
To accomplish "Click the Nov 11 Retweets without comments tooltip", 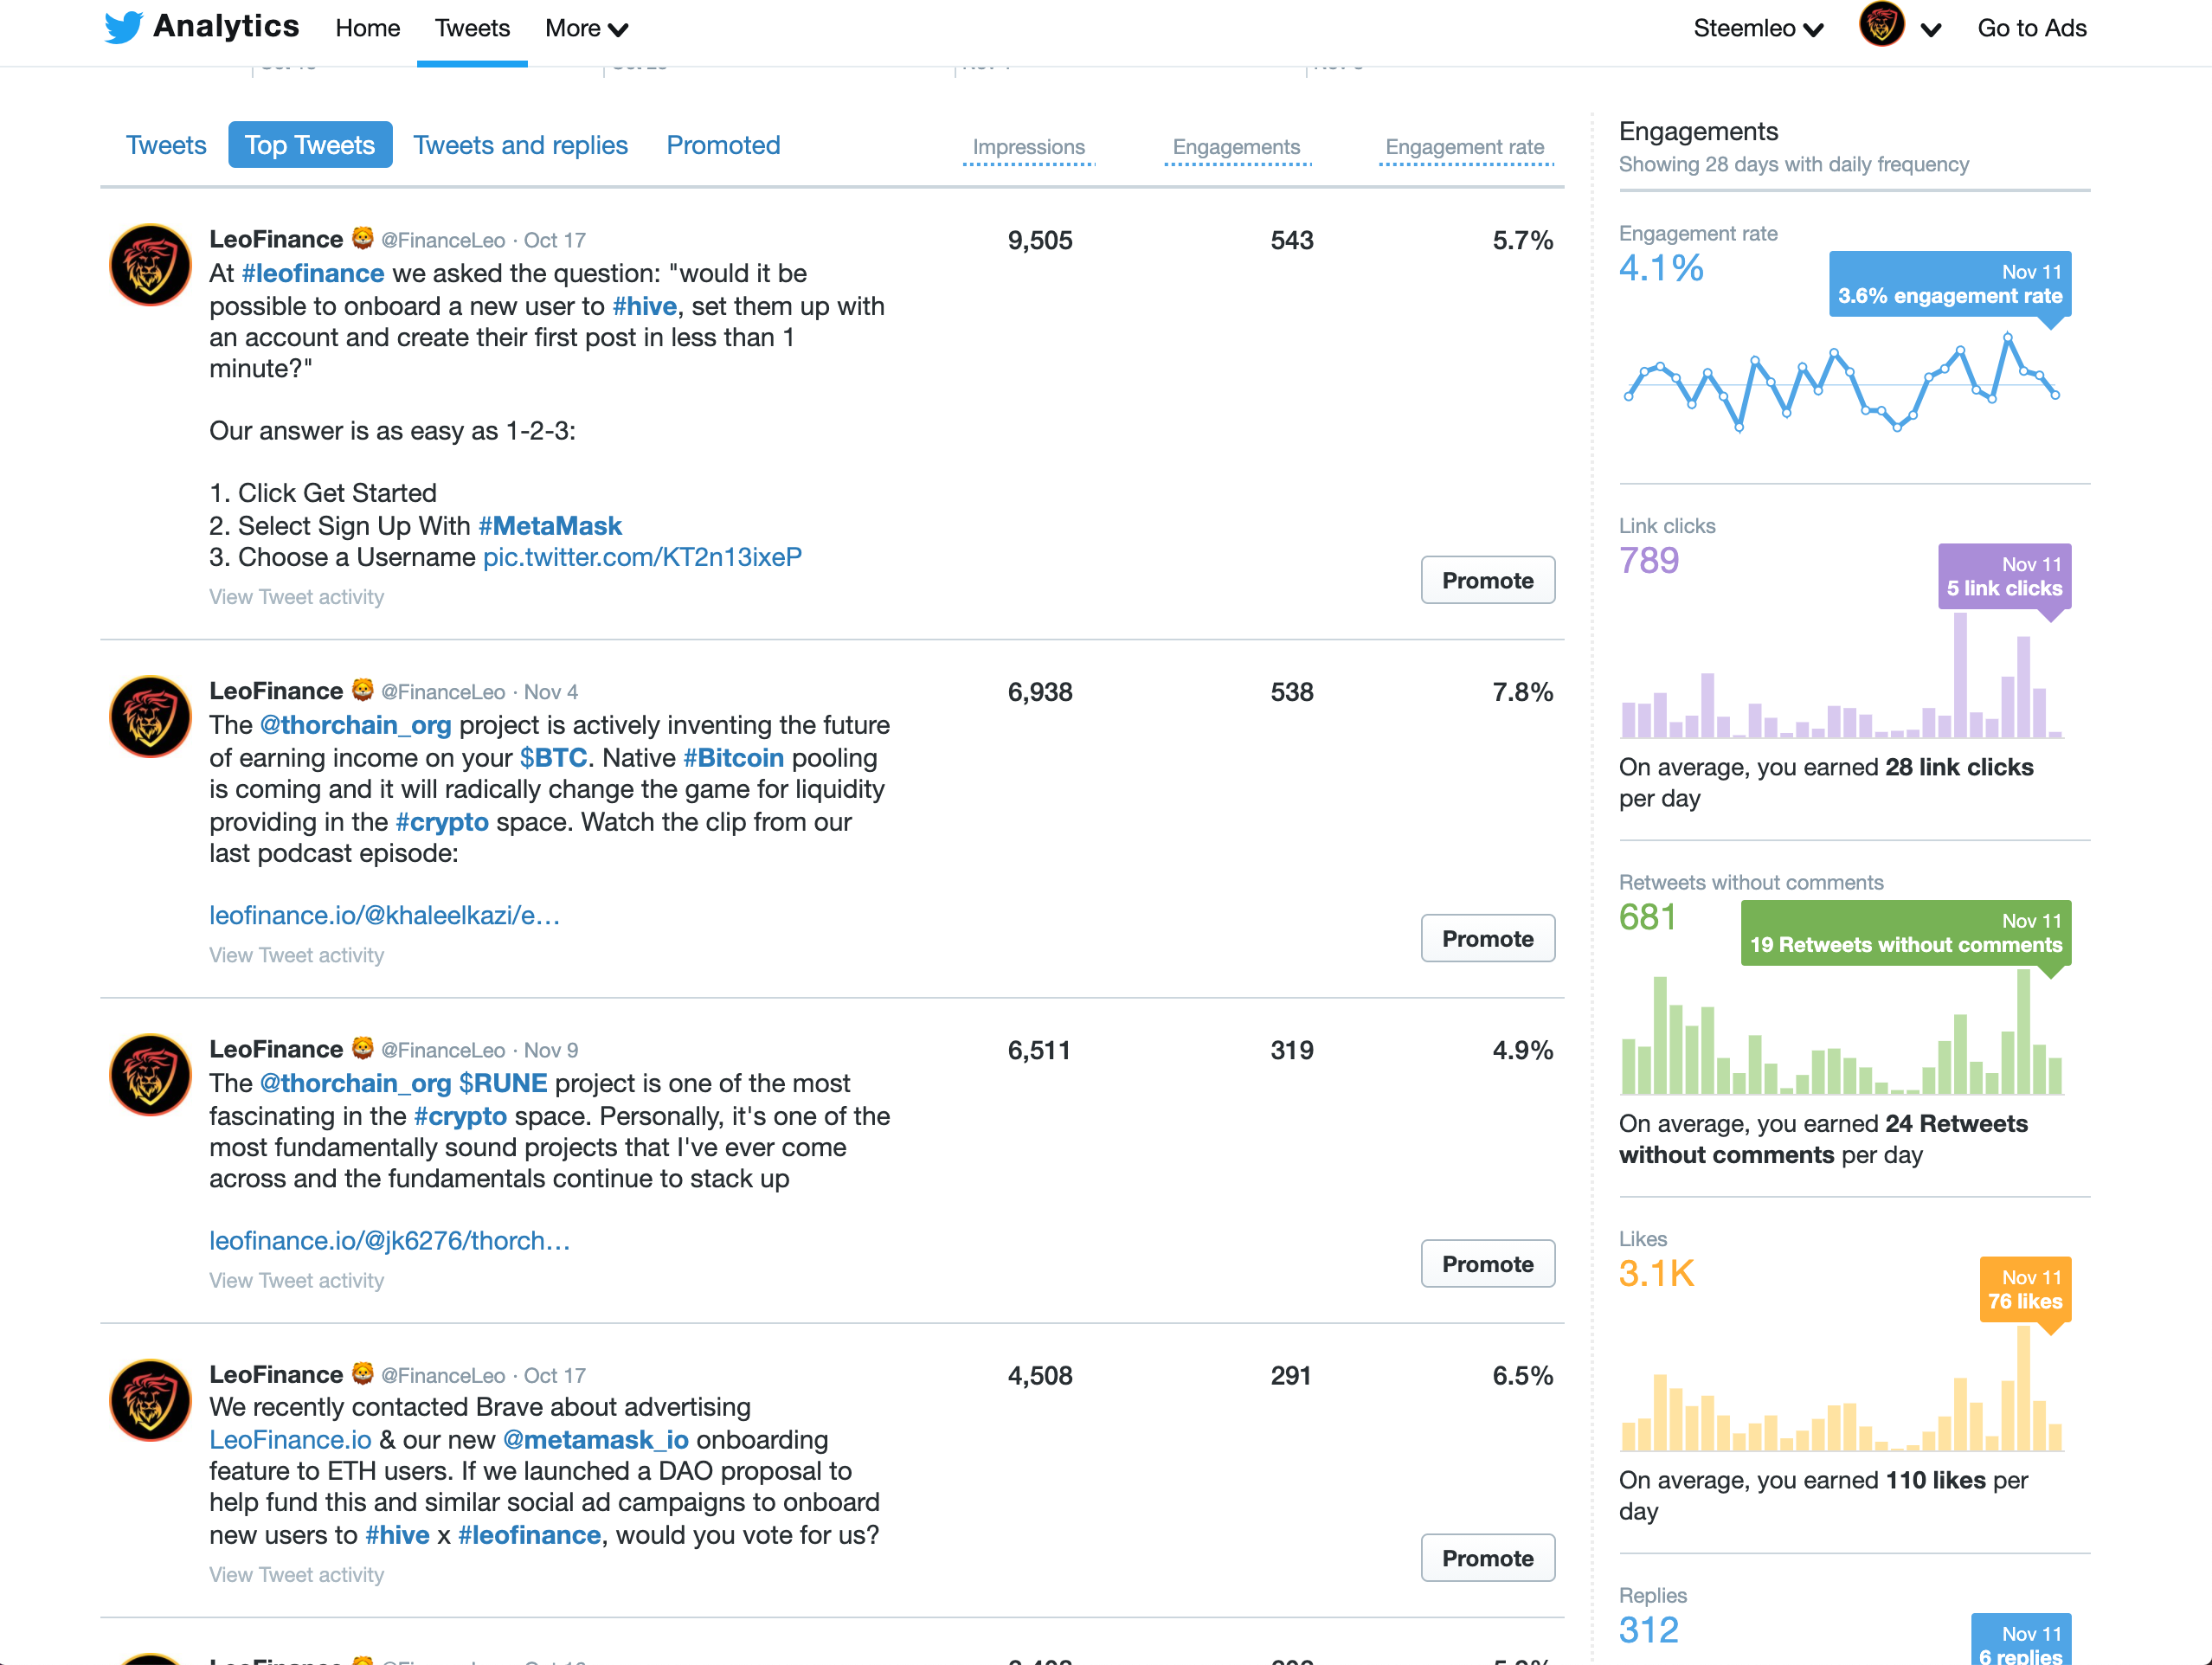I will tap(1905, 933).
